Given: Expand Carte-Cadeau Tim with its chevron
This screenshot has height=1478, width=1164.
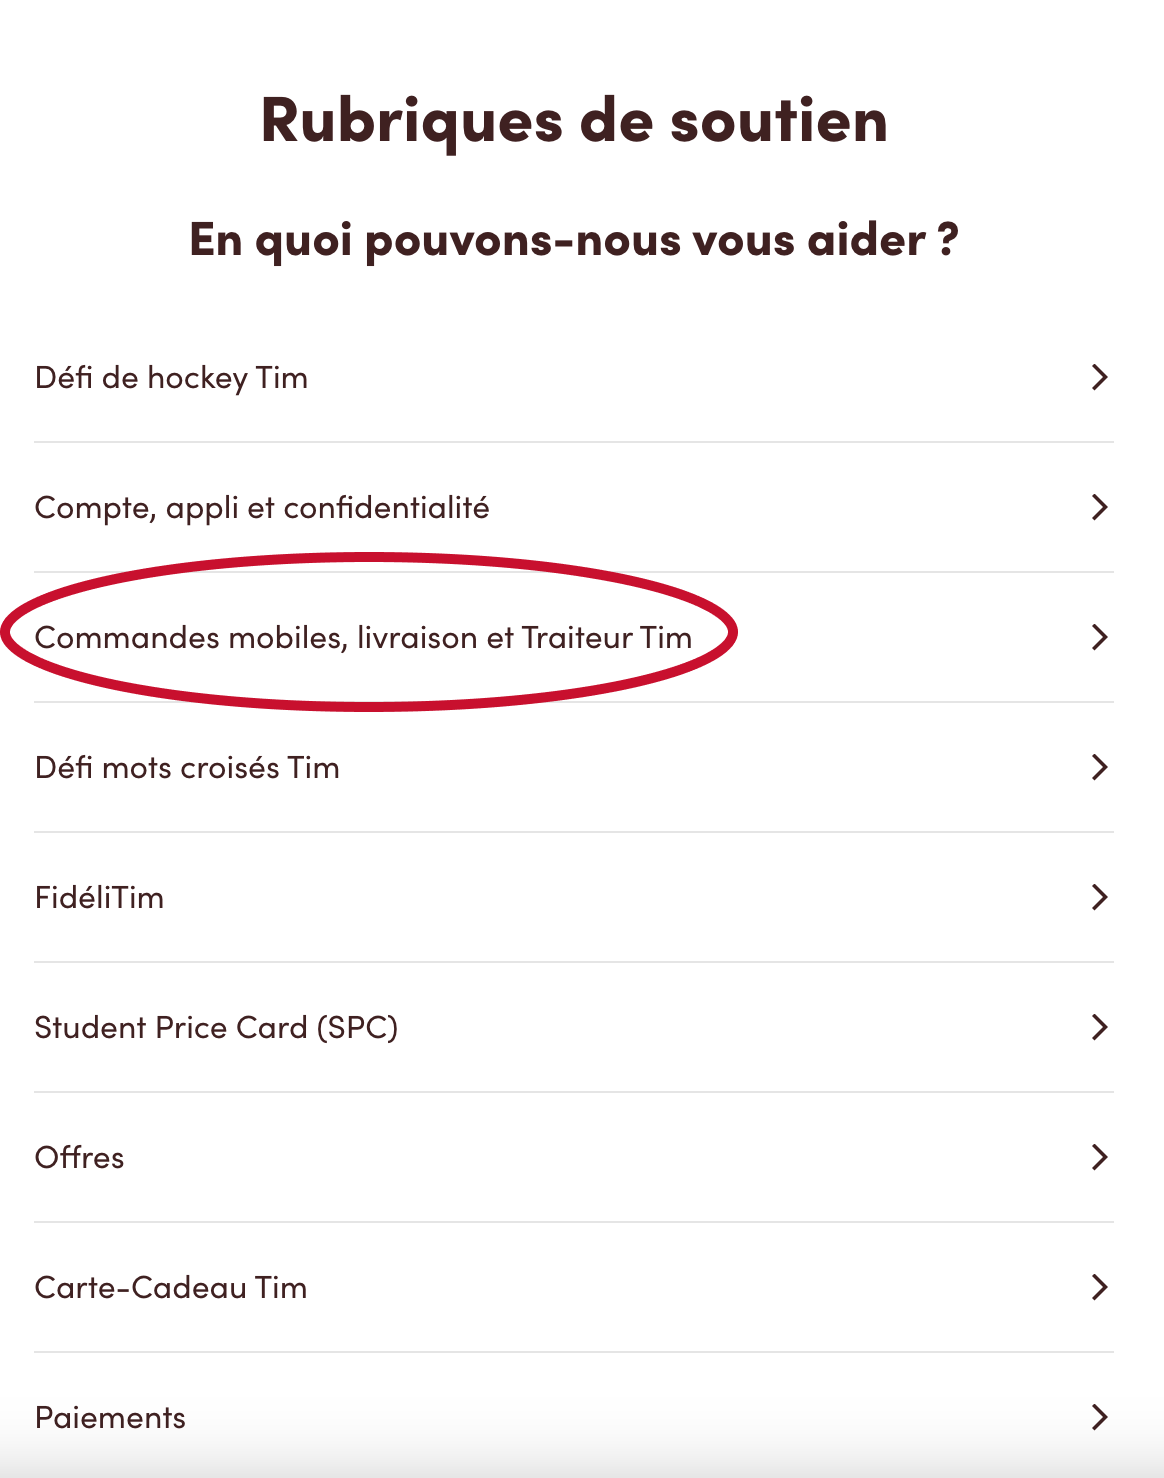Looking at the screenshot, I should pos(1099,1288).
